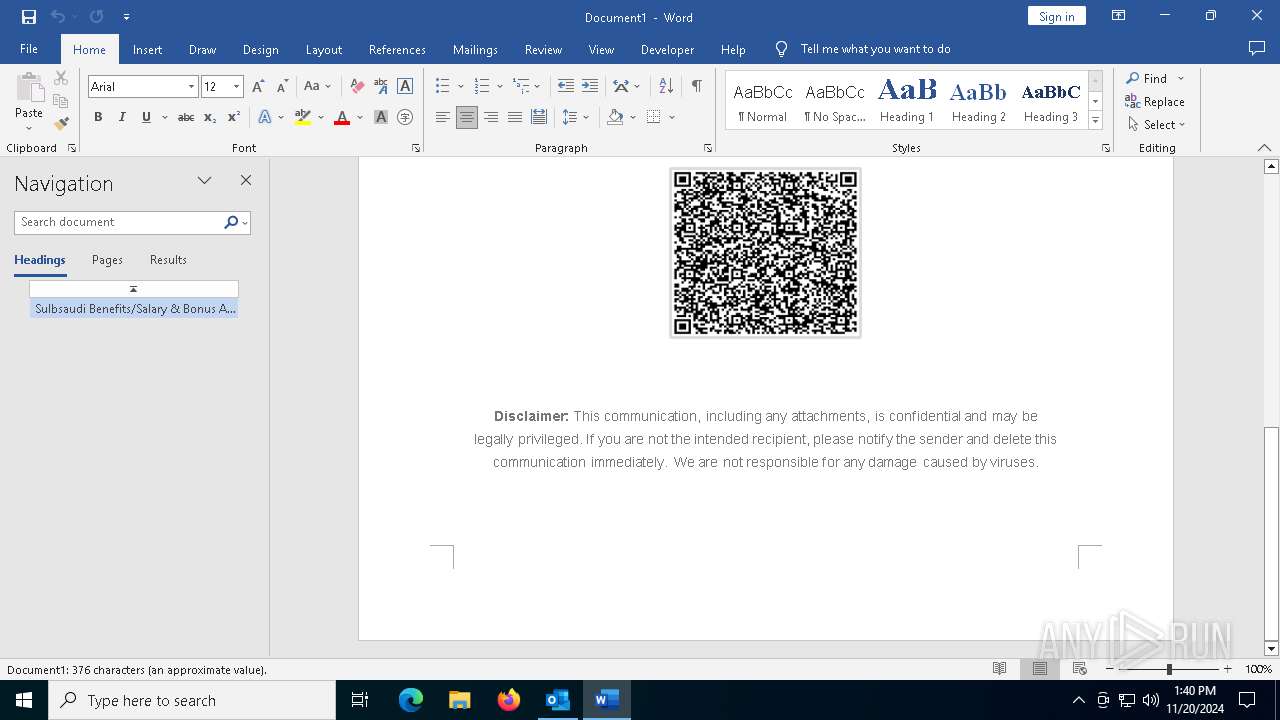Apply the Heading 1 style
1280x720 pixels.
click(907, 100)
